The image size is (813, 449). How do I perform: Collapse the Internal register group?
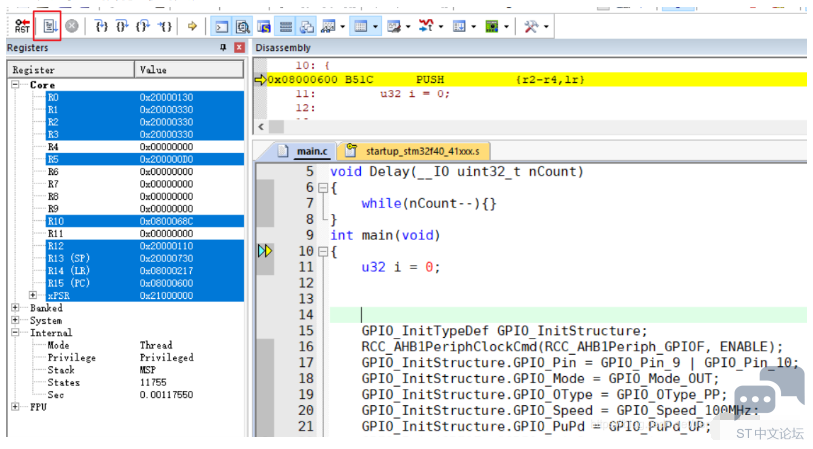16,332
